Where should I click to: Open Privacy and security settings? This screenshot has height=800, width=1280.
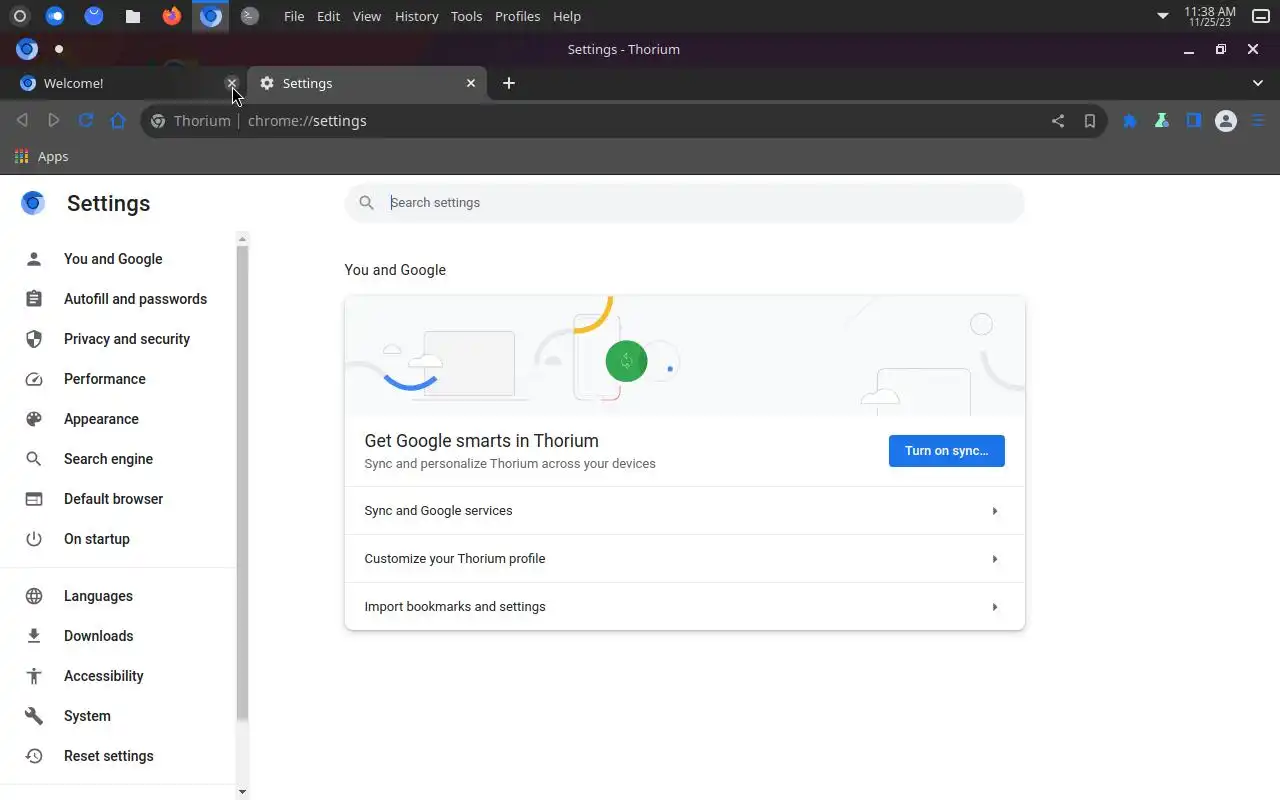point(118,339)
